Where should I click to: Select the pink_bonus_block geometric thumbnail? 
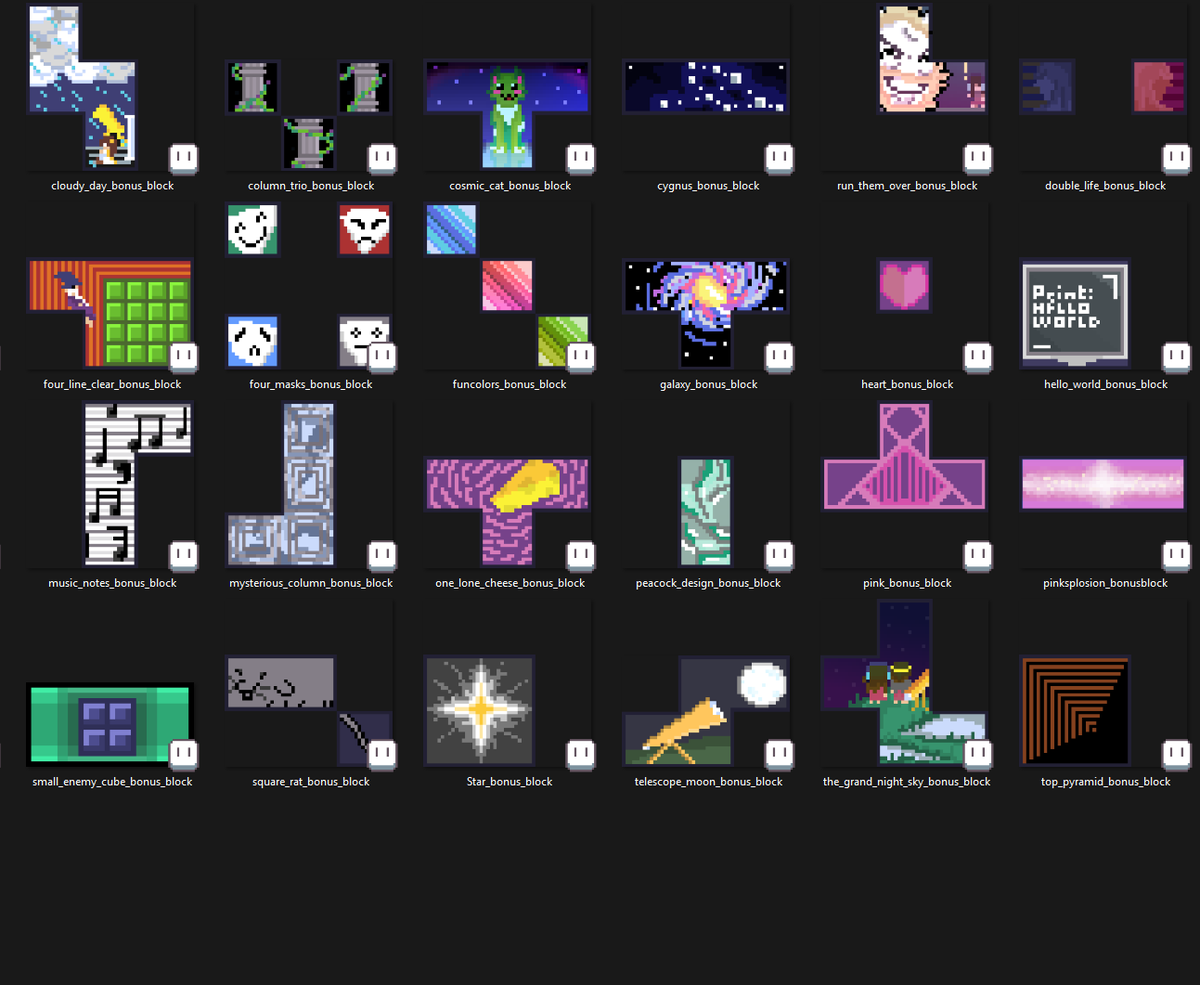[905, 457]
